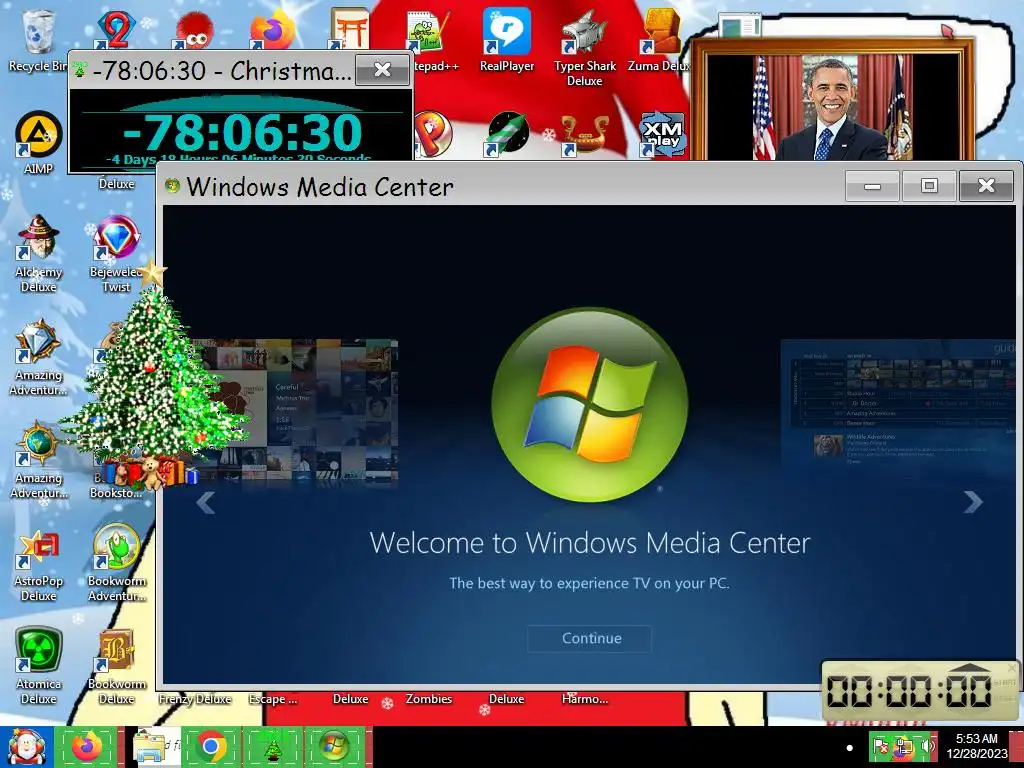Launch XMPlay from the desktop
This screenshot has height=768, width=1024.
coord(661,134)
